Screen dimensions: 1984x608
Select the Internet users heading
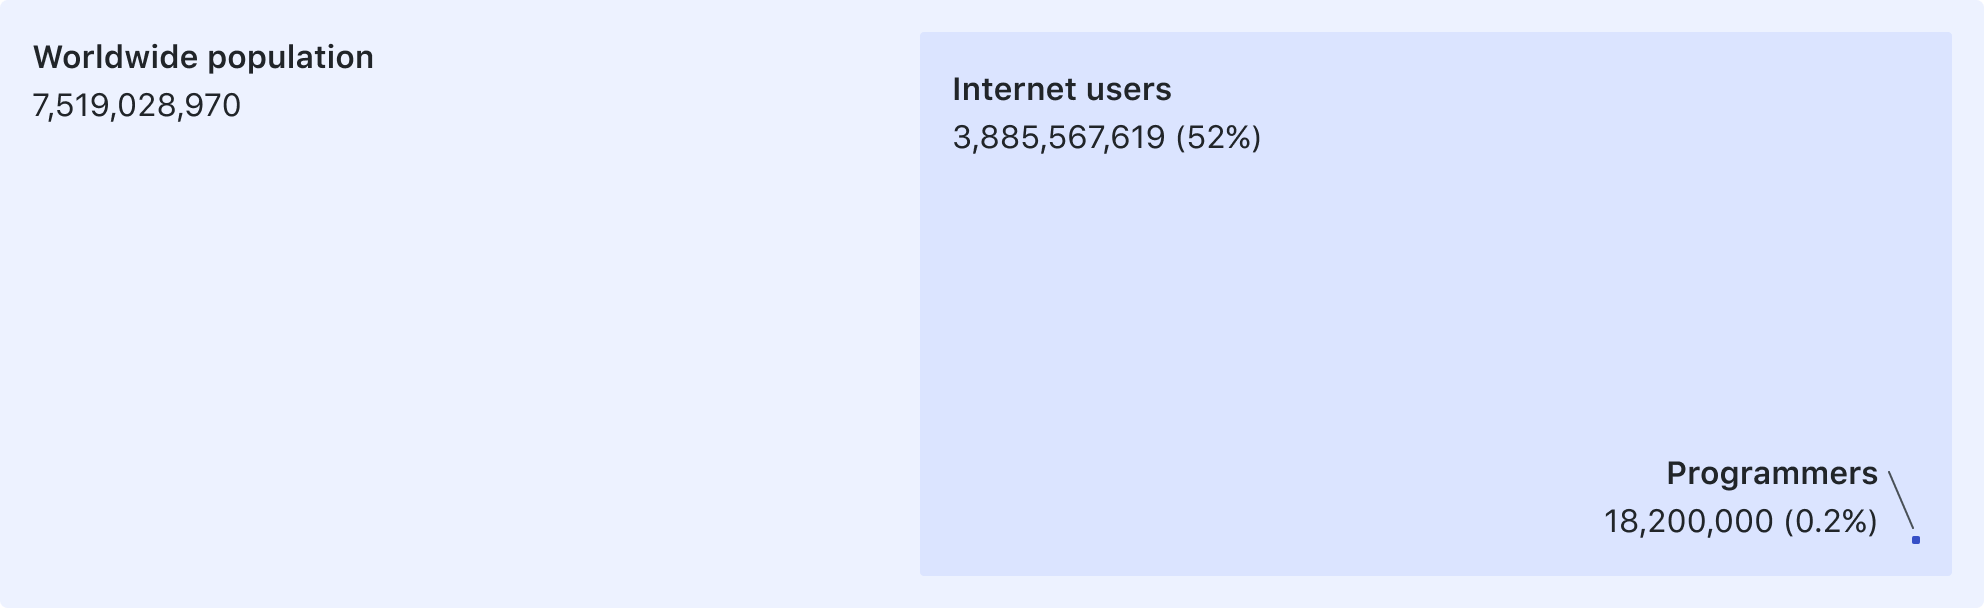[x=1062, y=89]
